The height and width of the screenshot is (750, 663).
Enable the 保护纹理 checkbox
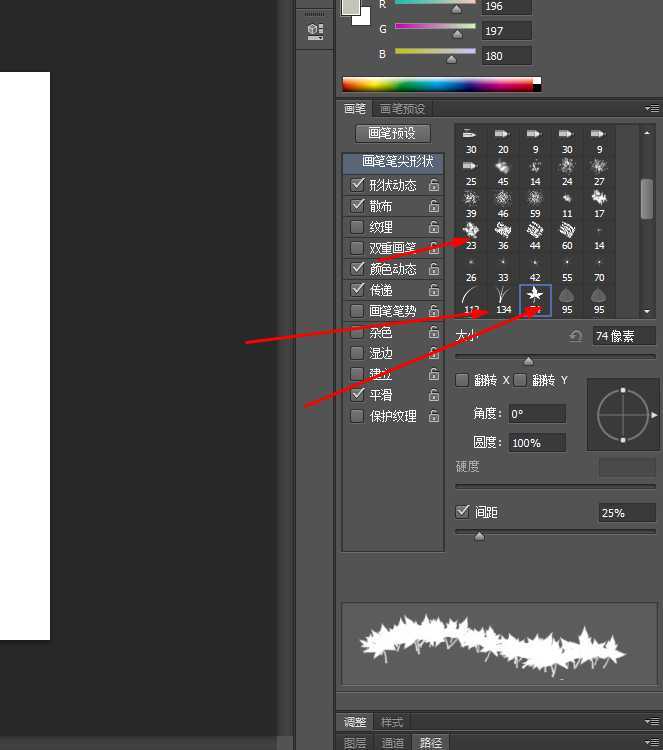357,416
